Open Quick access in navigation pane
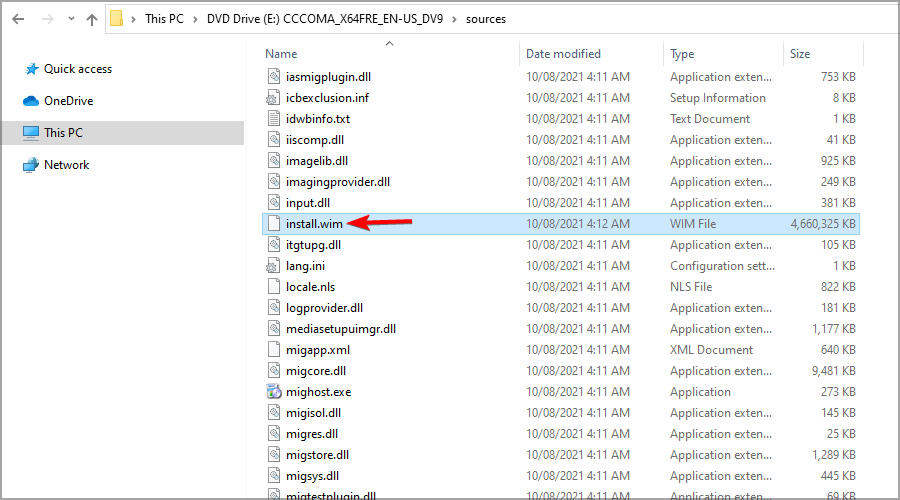Screen dimensions: 900x500 (78, 69)
